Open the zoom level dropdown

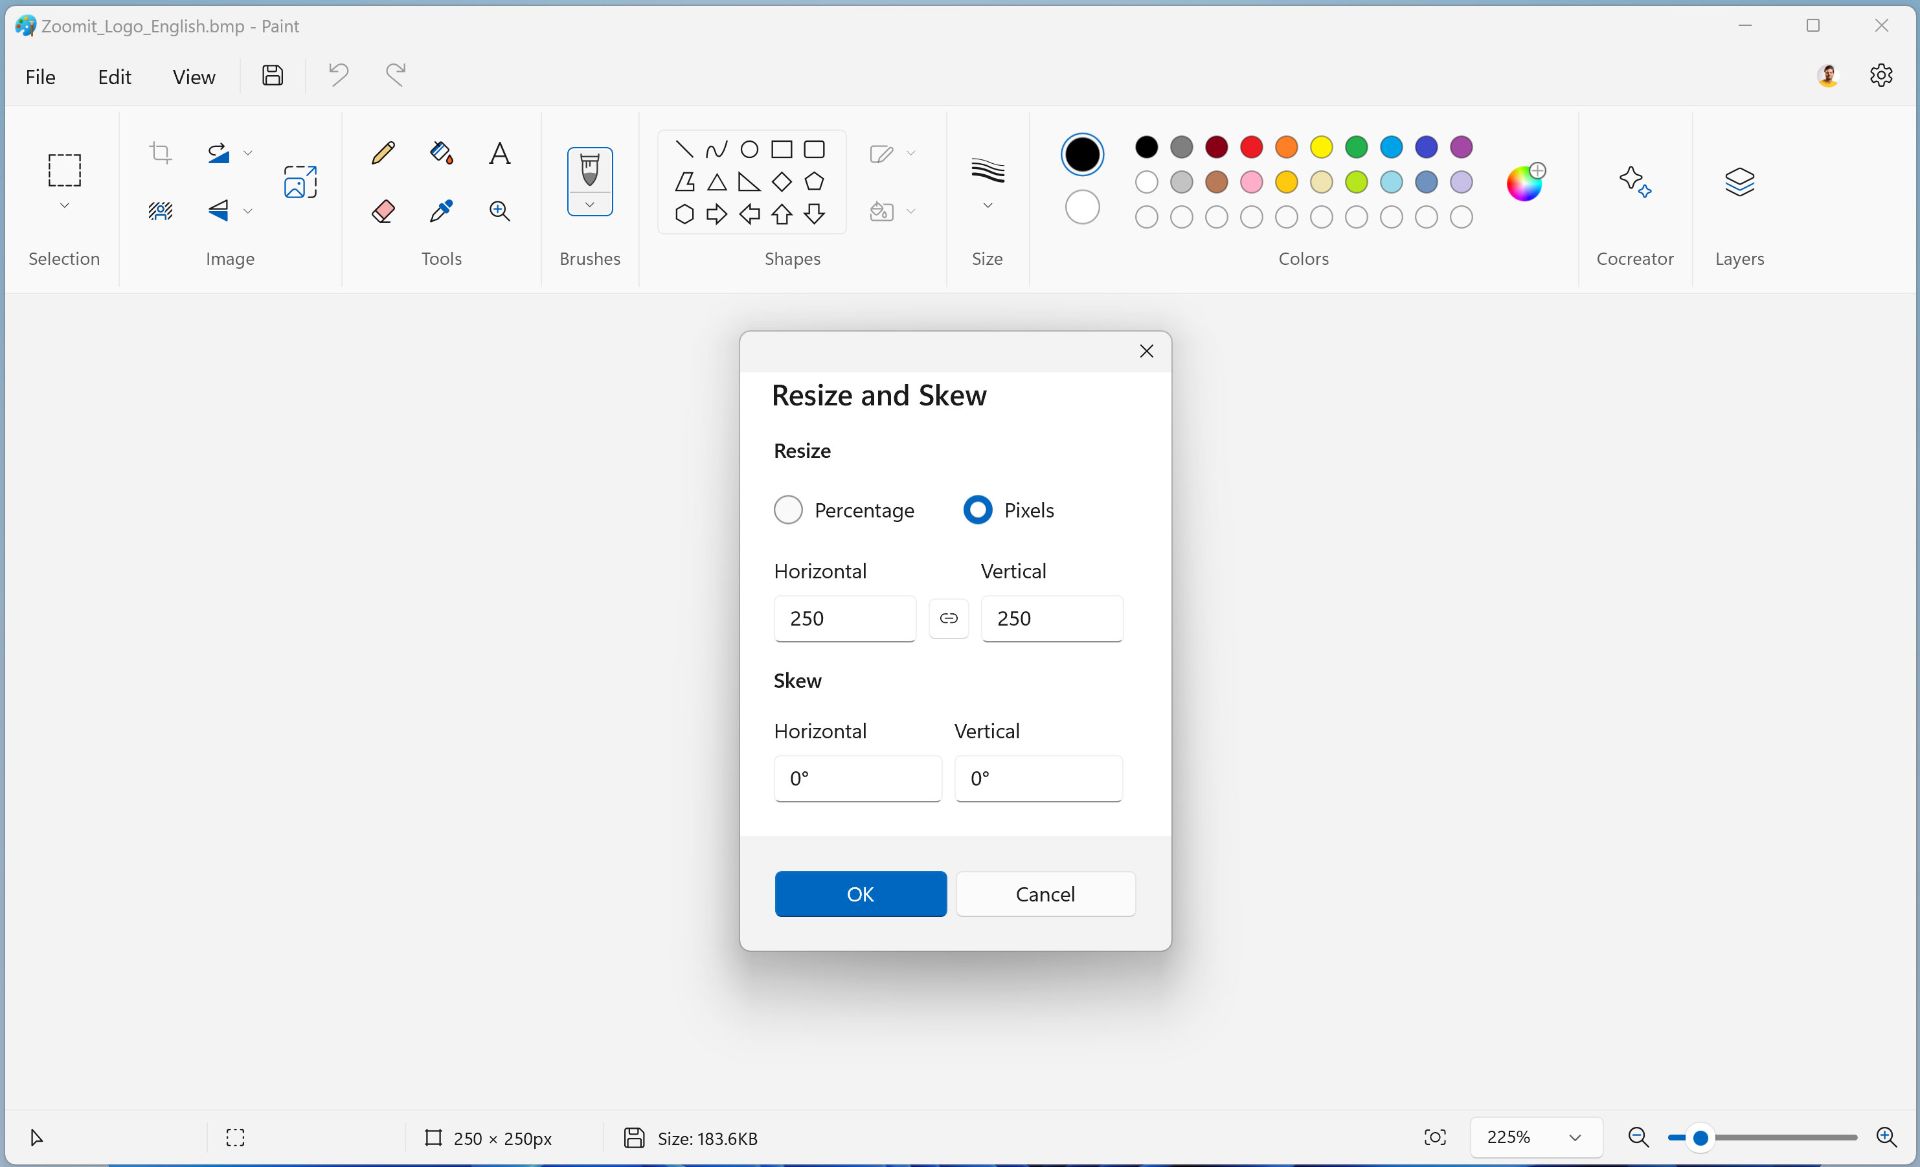pyautogui.click(x=1535, y=1137)
